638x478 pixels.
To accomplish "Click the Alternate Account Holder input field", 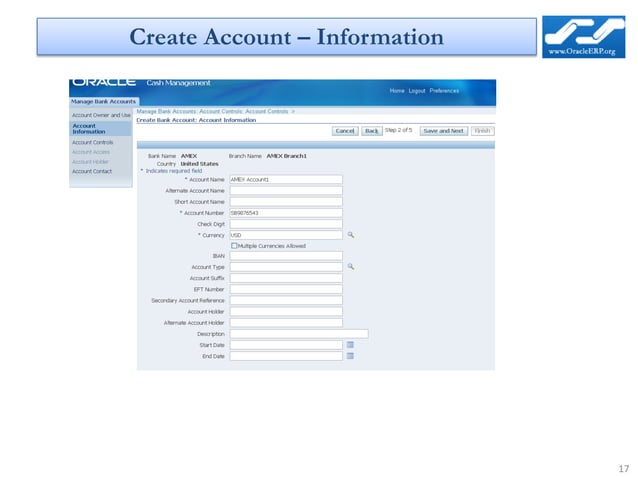I will pos(286,323).
